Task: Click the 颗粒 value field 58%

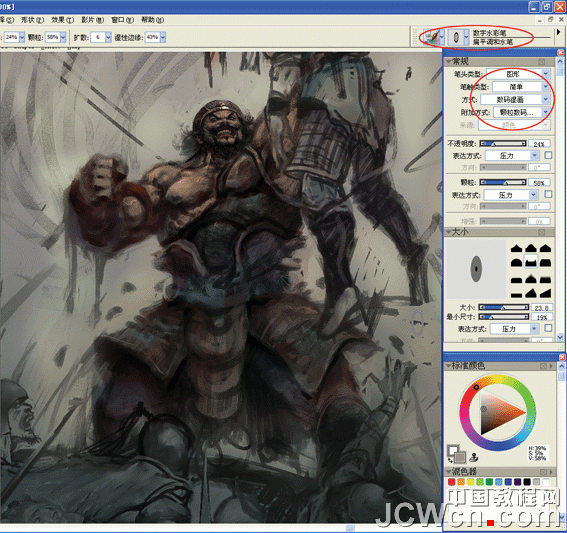Action: (x=539, y=183)
